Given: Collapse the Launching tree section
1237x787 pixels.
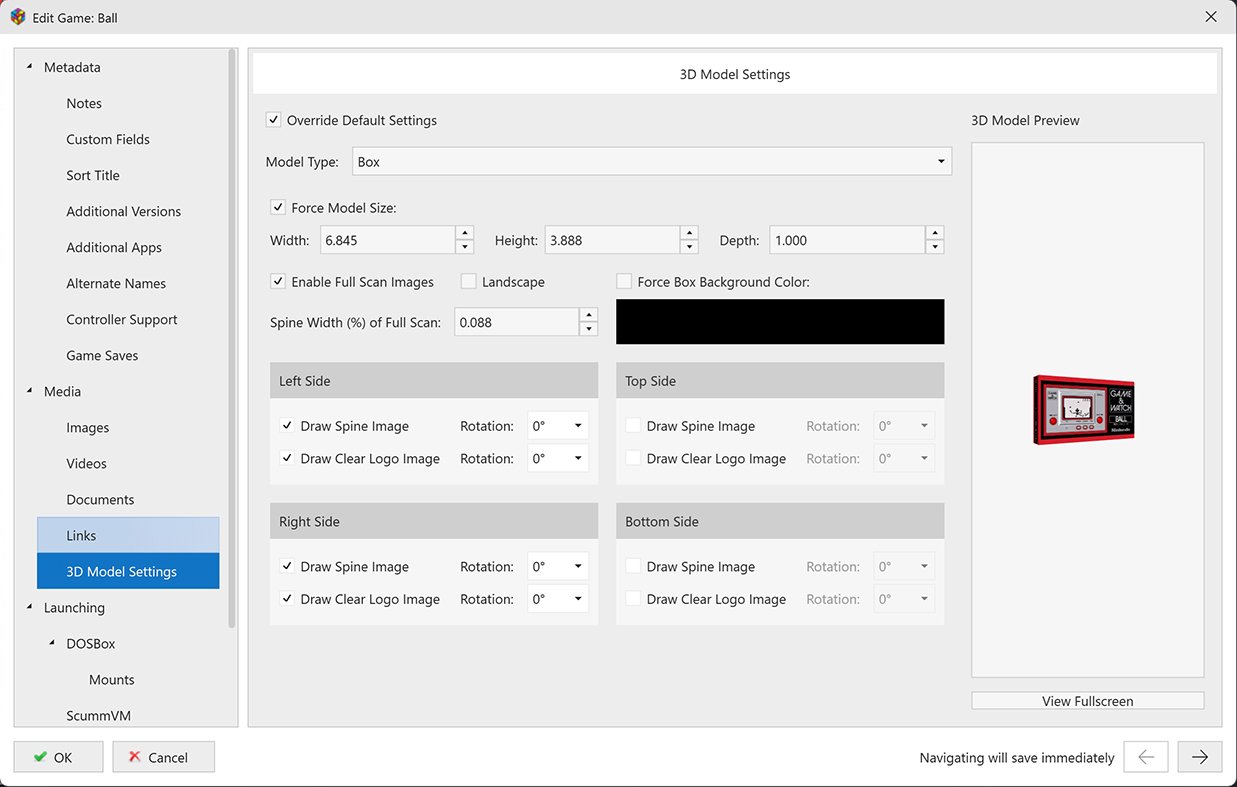Looking at the screenshot, I should [29, 607].
